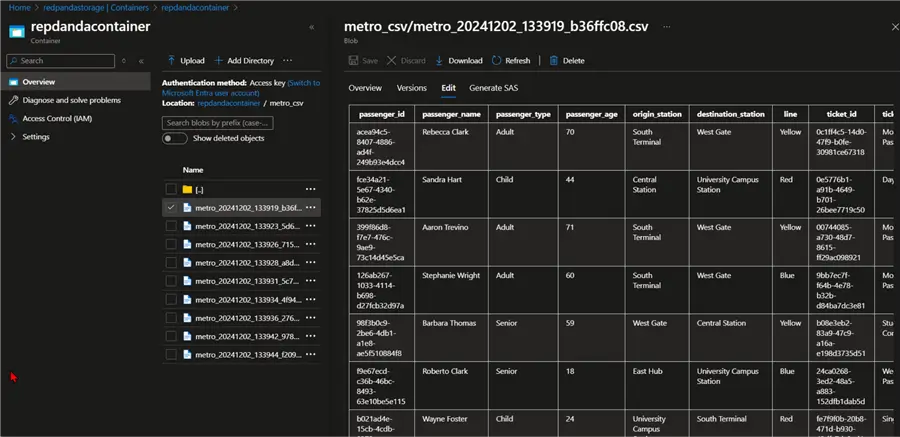Expand the Settings section chevron
The height and width of the screenshot is (437, 900).
tap(13, 137)
